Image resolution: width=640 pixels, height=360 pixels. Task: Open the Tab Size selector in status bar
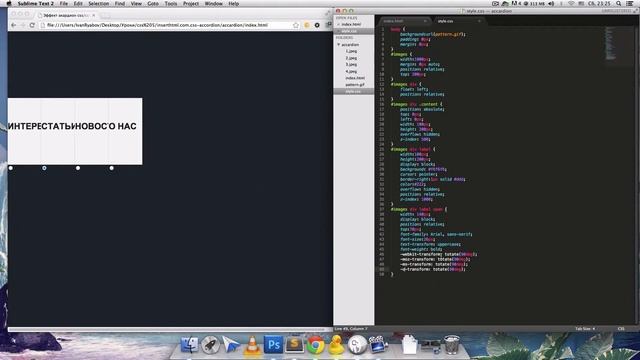[x=585, y=329]
